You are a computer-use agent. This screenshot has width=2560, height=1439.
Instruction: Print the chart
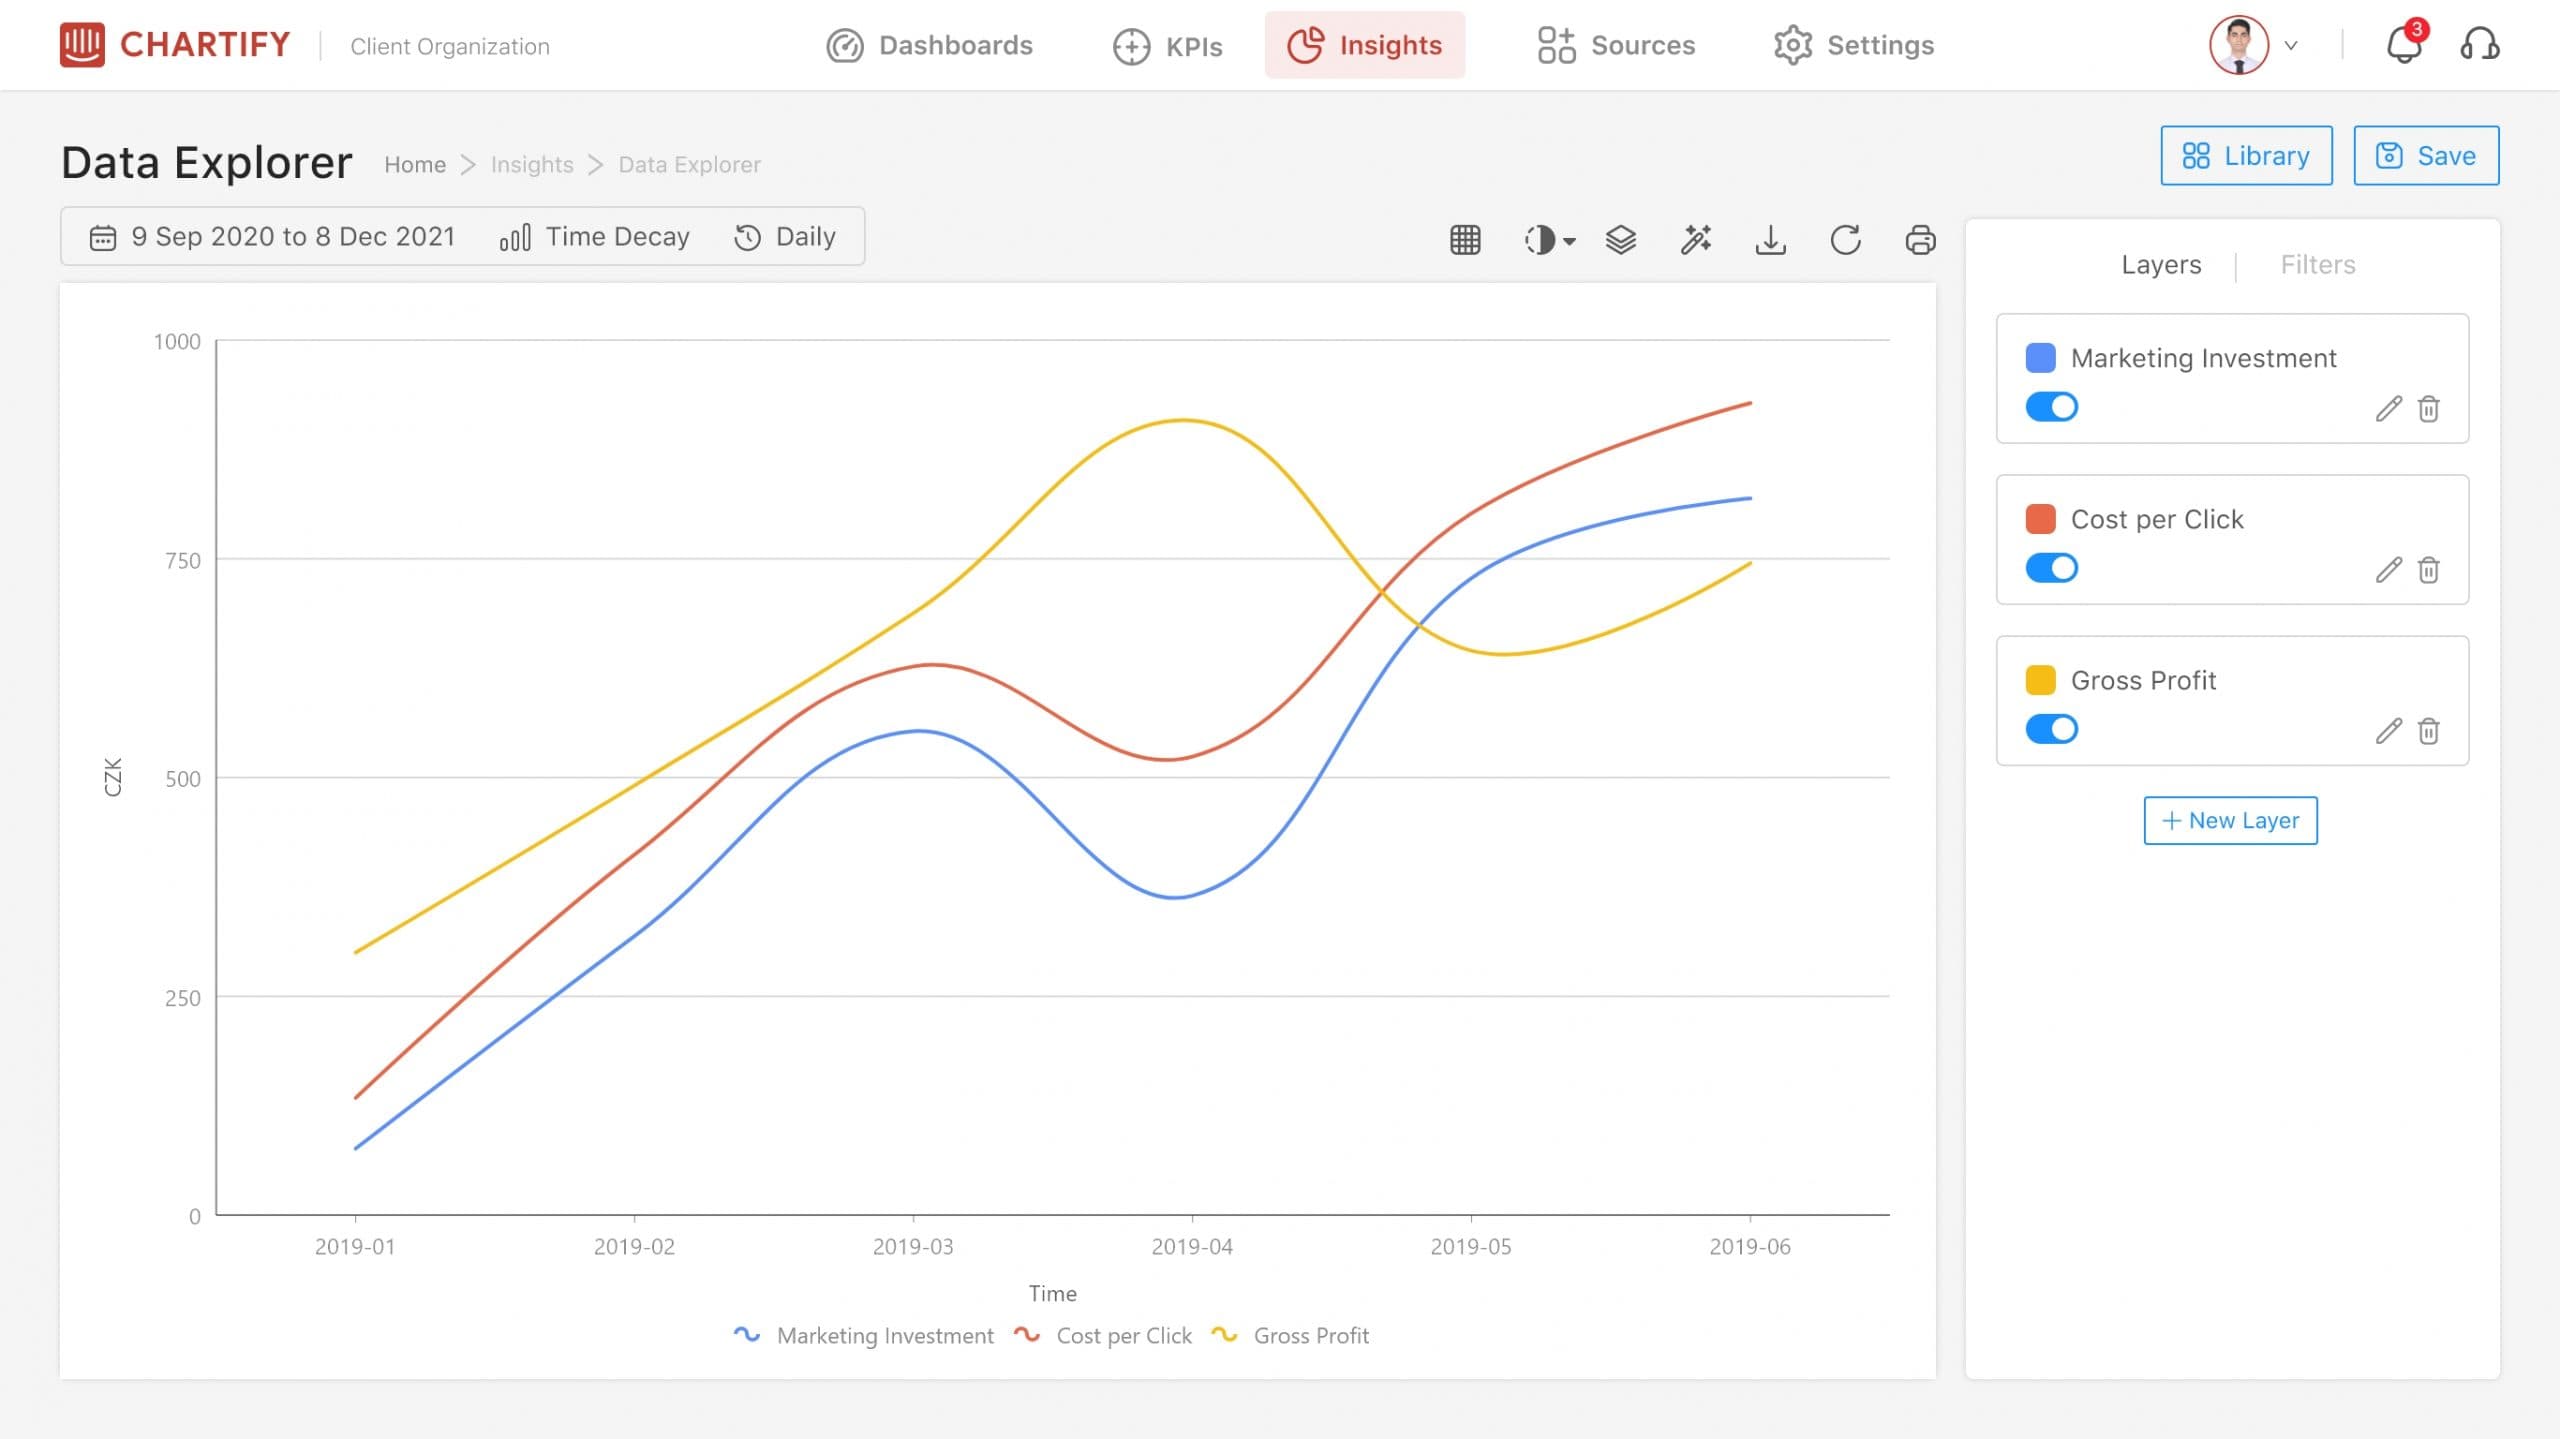pos(1920,240)
